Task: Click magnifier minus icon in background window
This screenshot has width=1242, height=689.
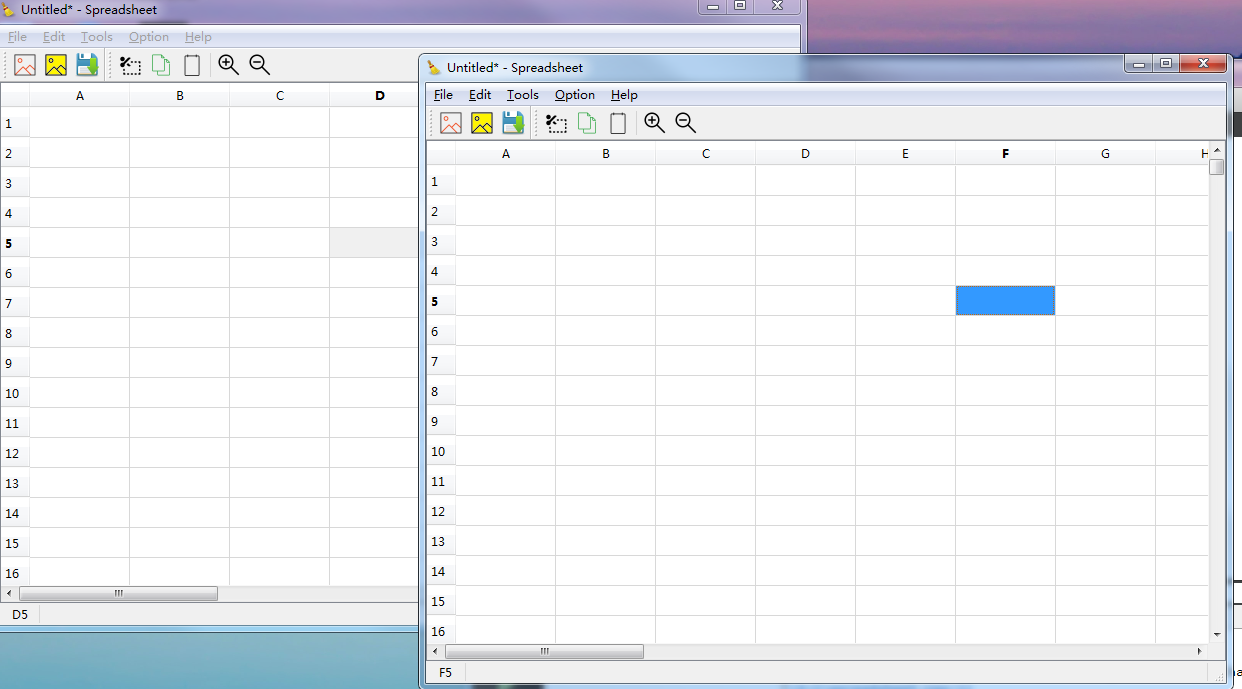Action: coord(259,65)
